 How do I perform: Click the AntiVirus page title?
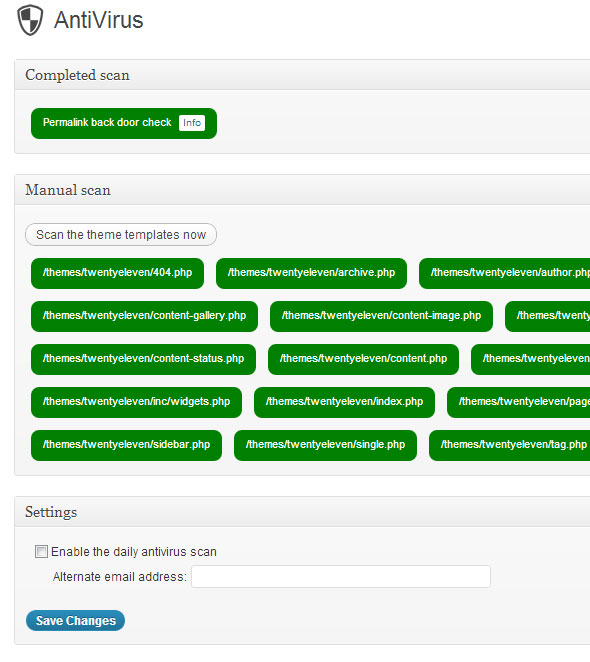pos(99,20)
